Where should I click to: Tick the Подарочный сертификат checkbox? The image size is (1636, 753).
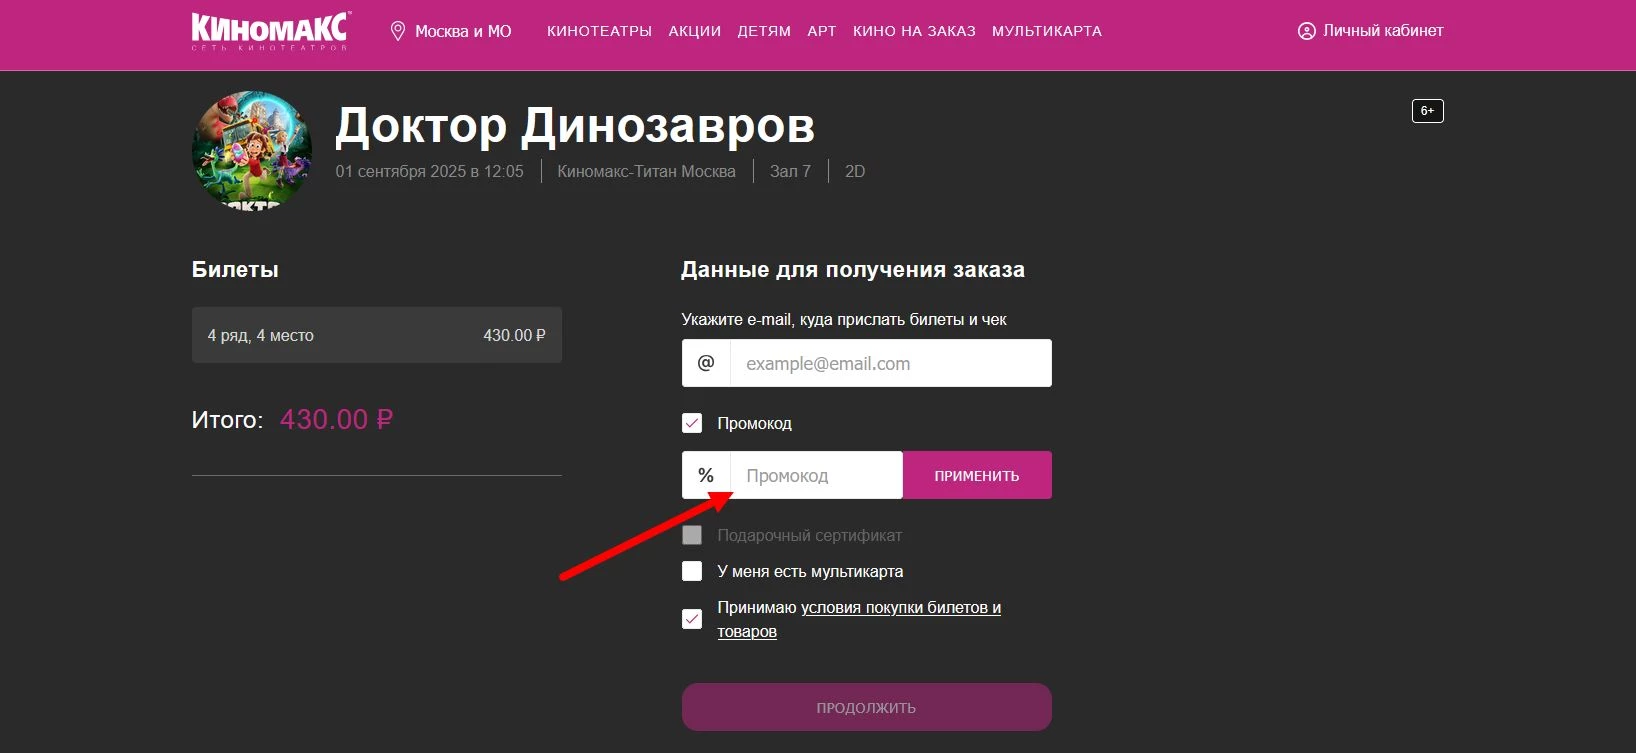[x=692, y=535]
